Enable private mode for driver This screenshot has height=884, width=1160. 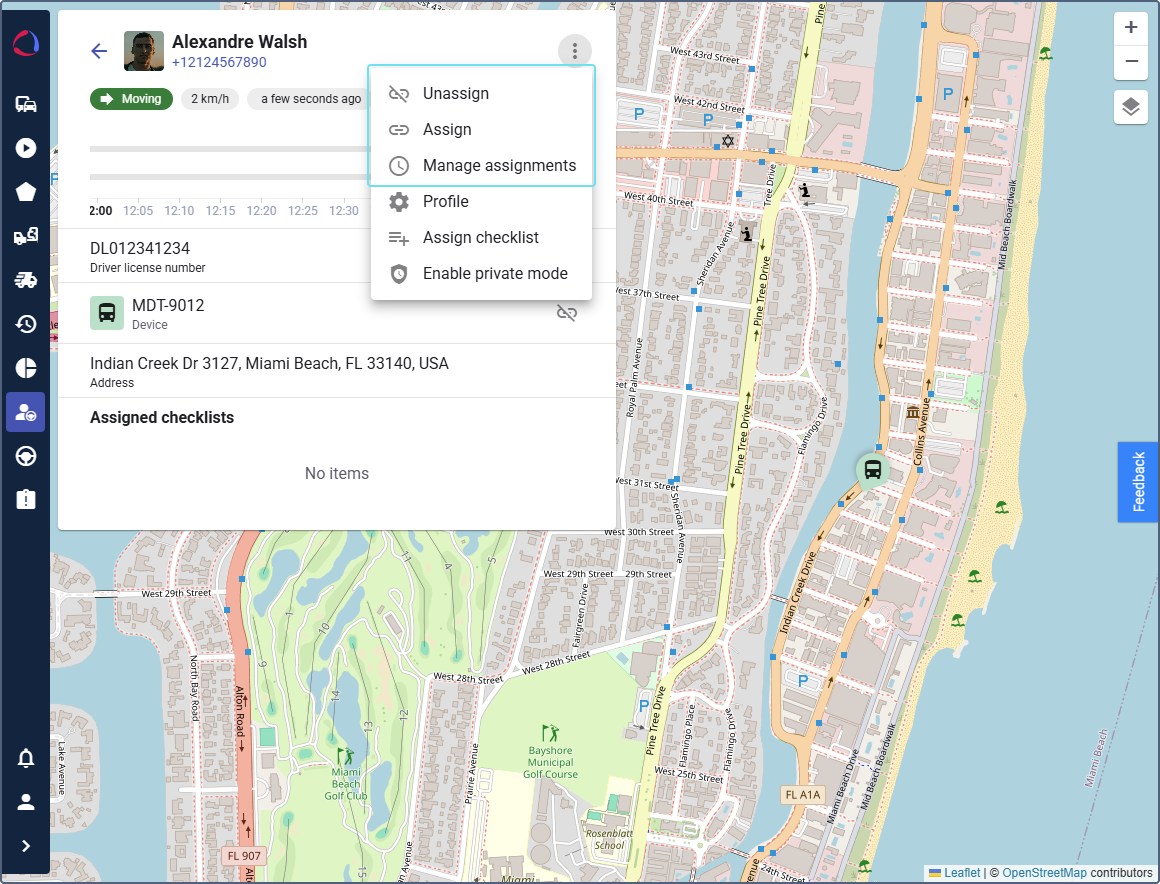tap(494, 274)
